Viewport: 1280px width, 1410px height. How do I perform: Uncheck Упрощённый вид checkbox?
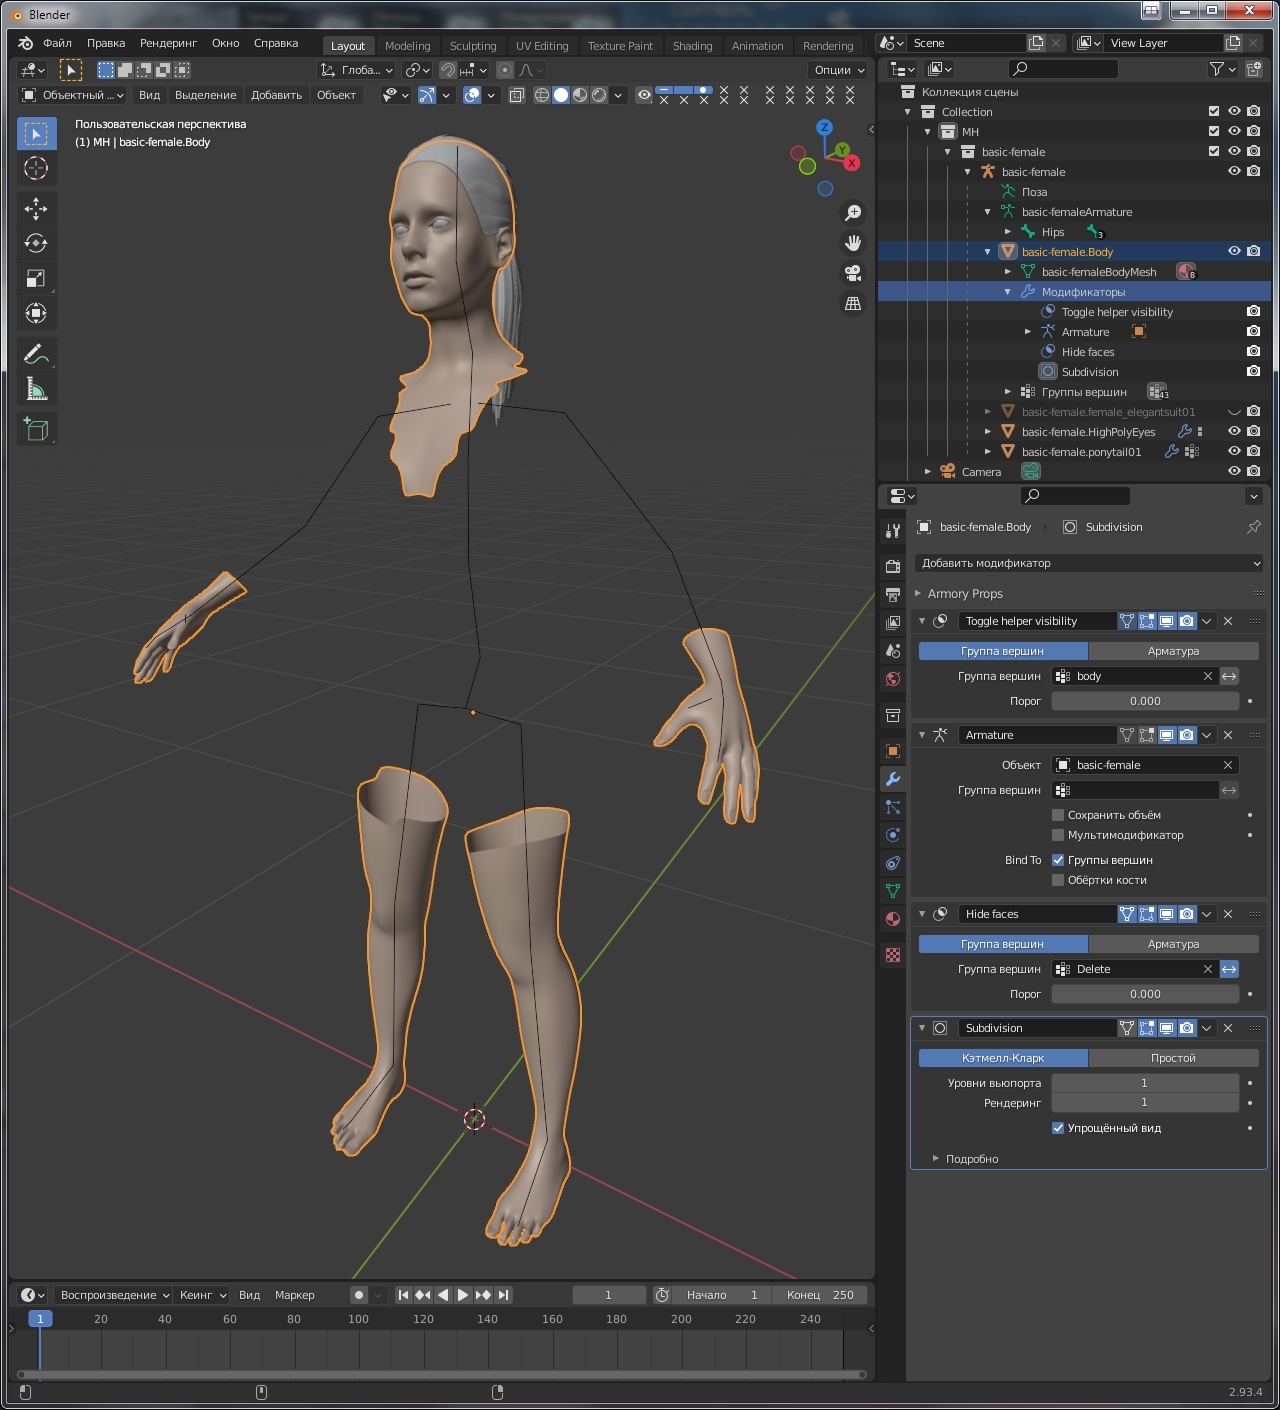coord(1058,1128)
